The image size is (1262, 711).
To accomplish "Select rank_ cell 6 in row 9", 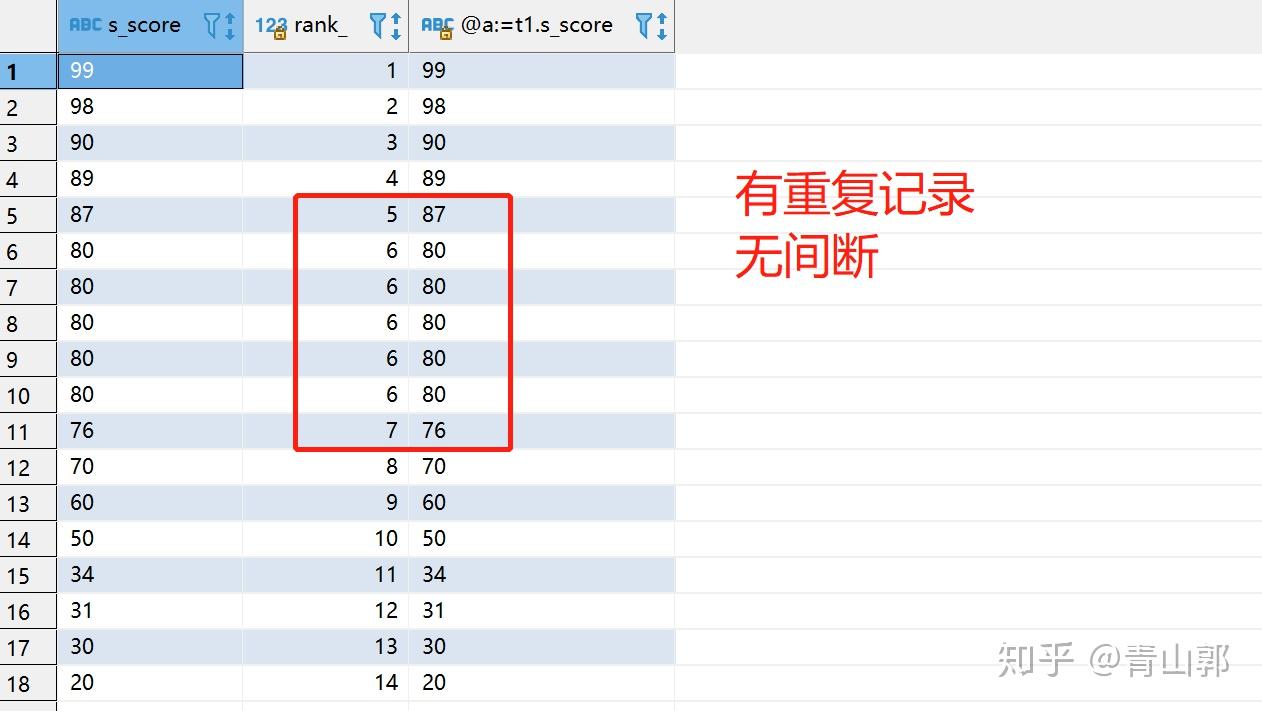I will coord(326,359).
